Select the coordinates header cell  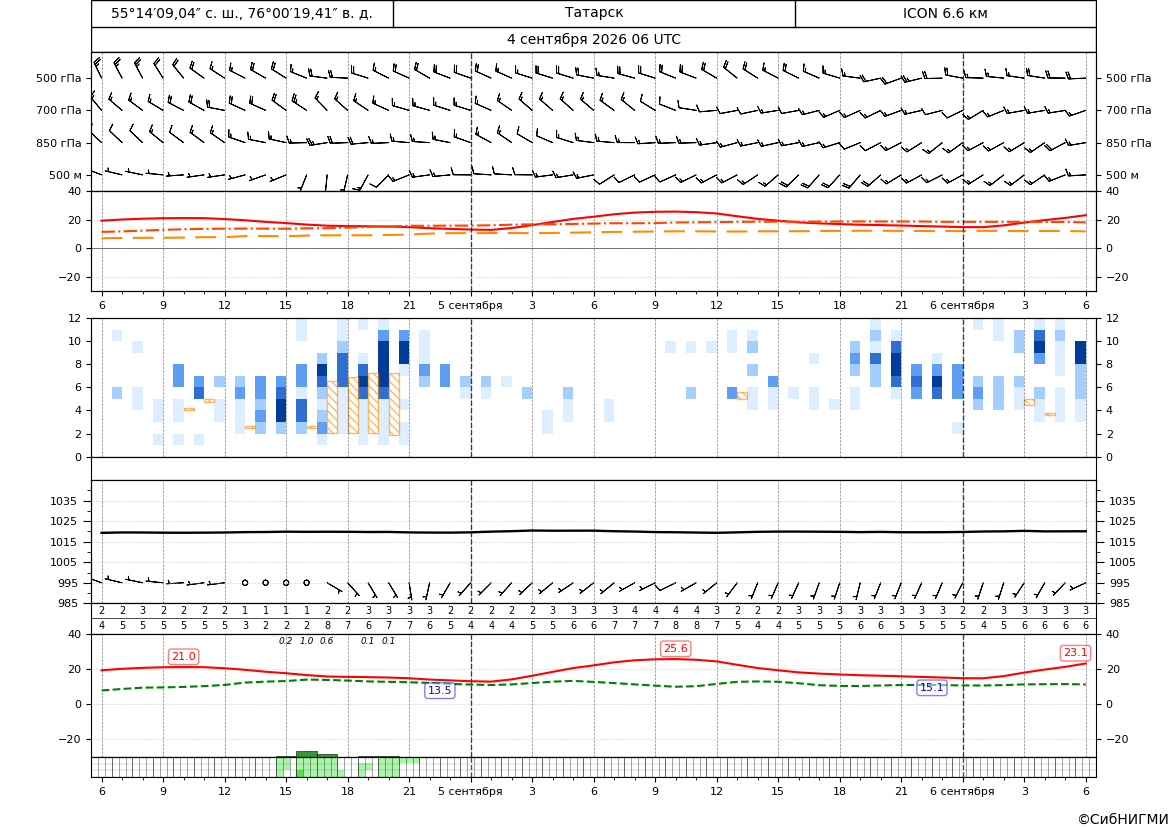(x=242, y=13)
